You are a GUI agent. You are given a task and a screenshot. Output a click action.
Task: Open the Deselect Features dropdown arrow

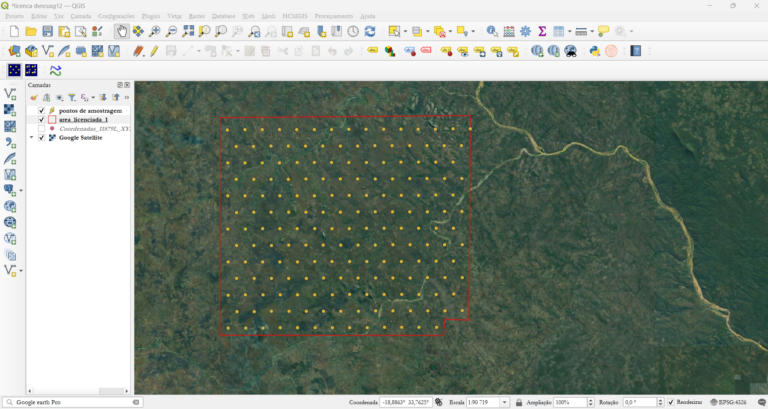pos(451,31)
